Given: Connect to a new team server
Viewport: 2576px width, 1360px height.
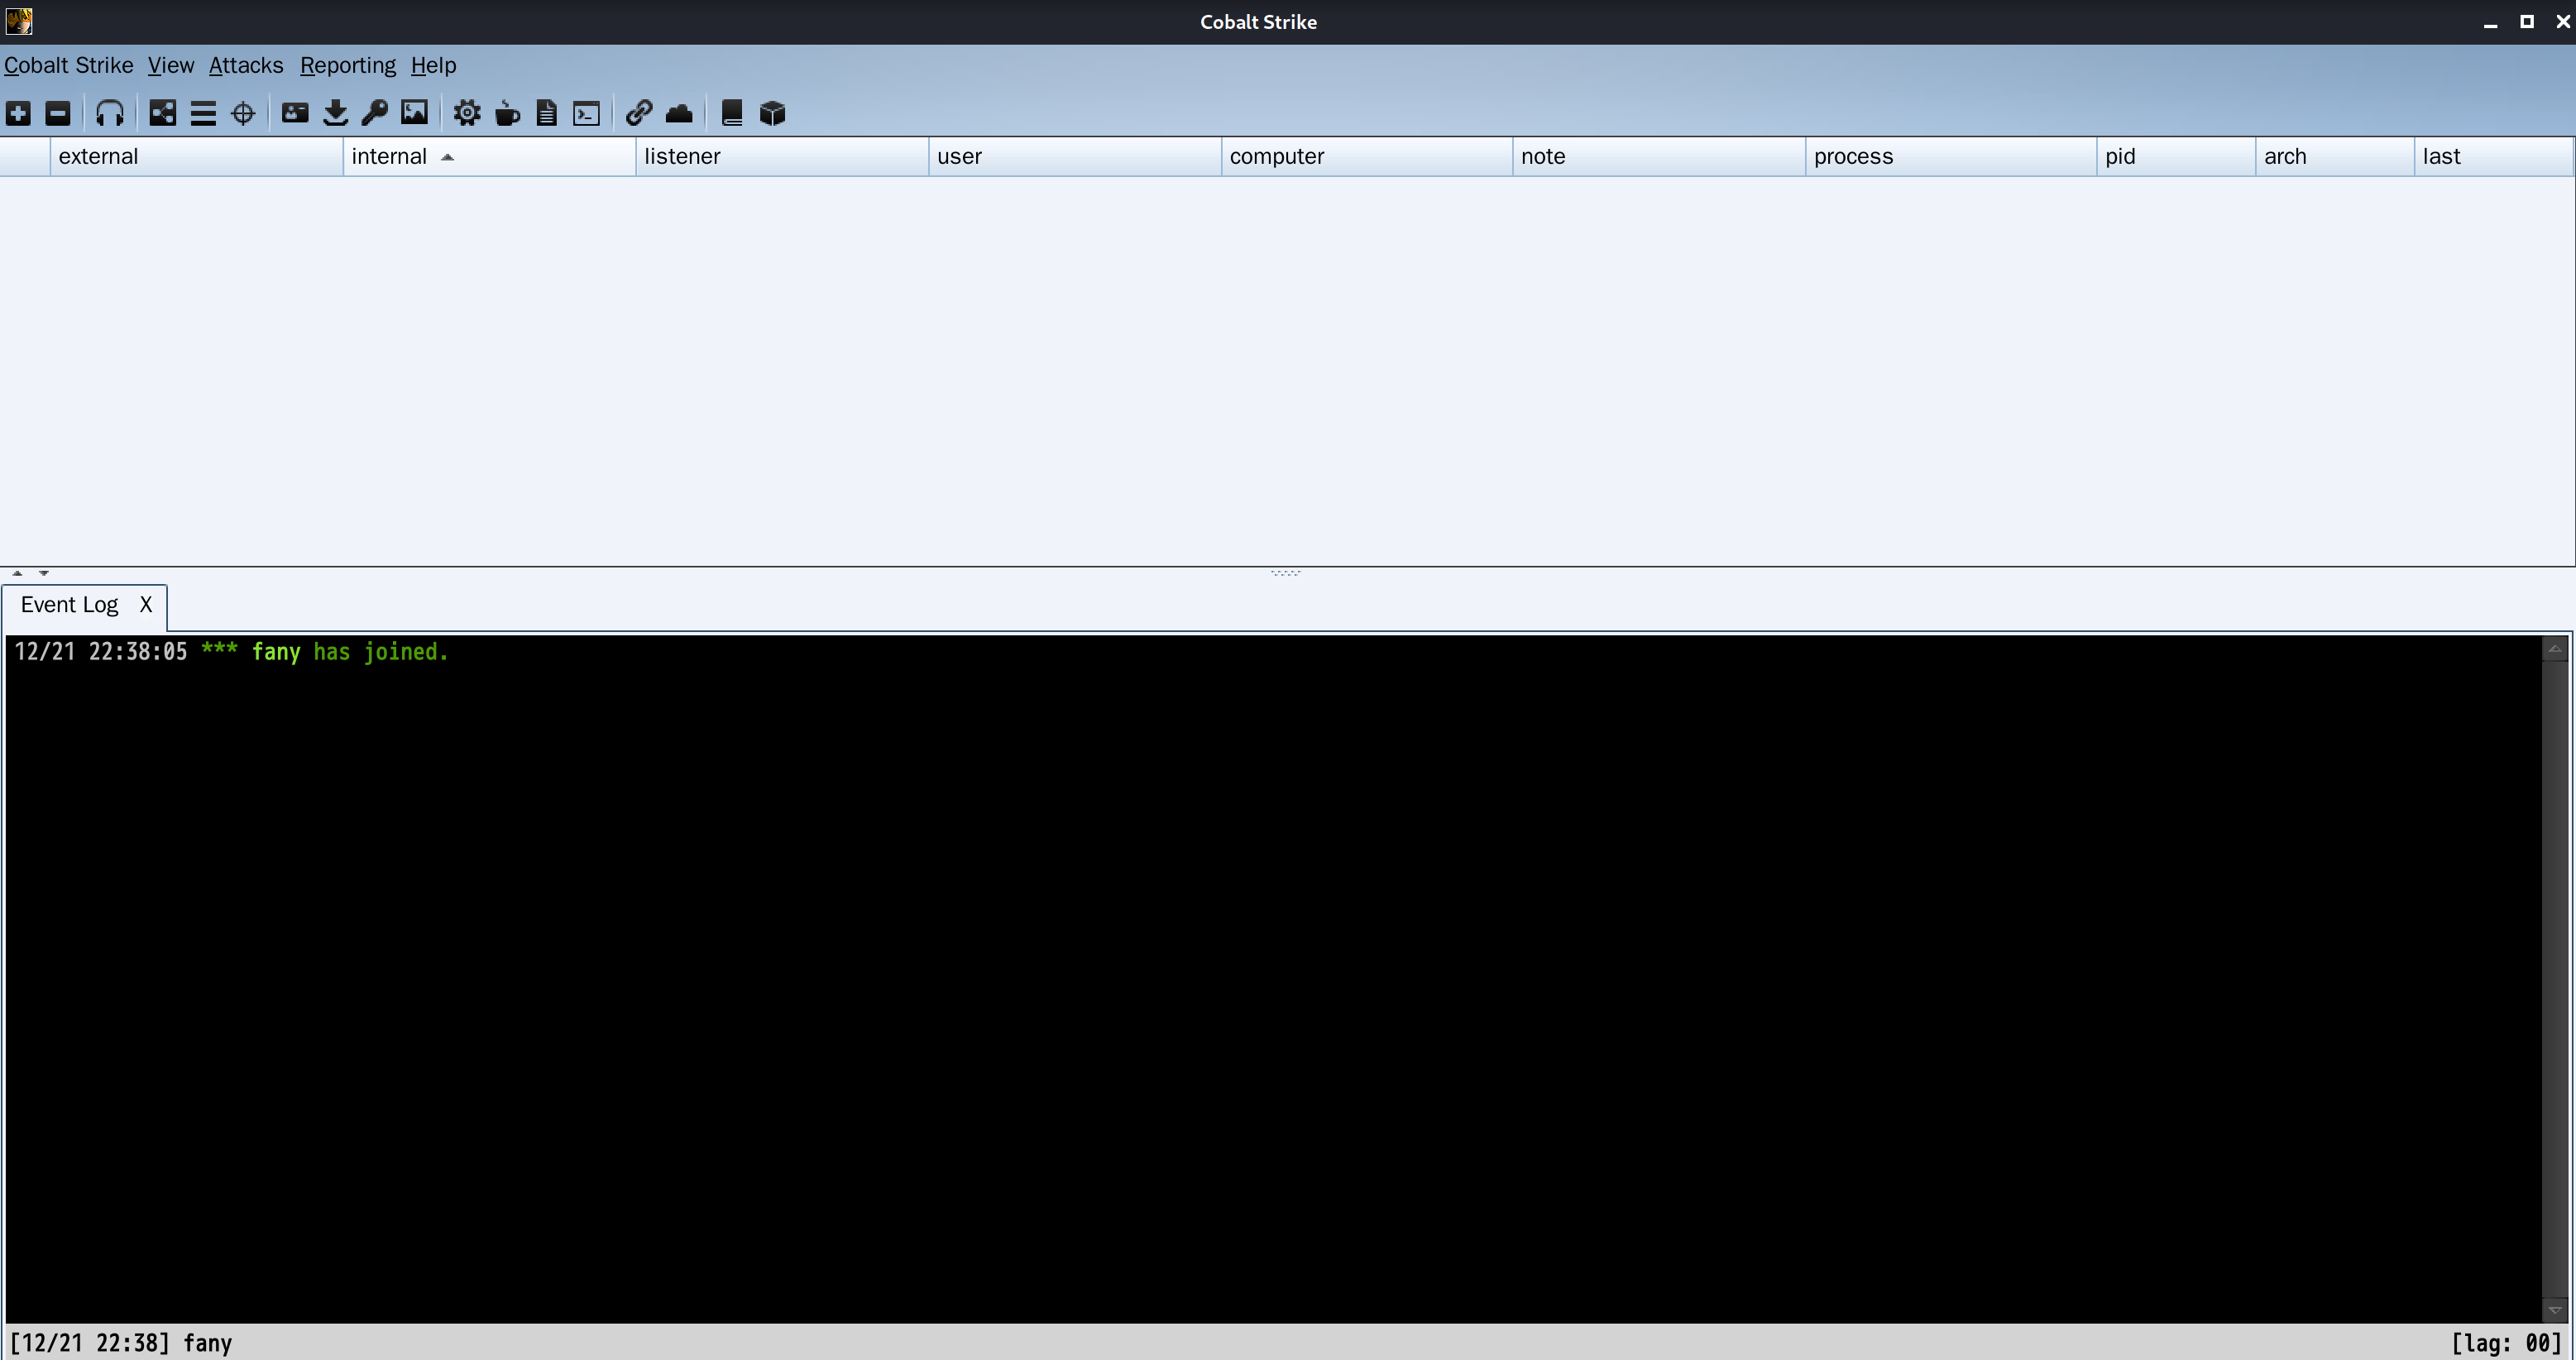Looking at the screenshot, I should [18, 113].
